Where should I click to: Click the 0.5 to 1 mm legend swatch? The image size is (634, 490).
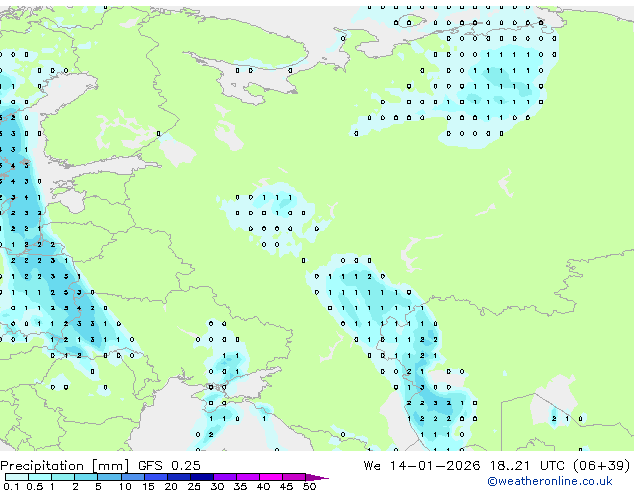click(40, 477)
